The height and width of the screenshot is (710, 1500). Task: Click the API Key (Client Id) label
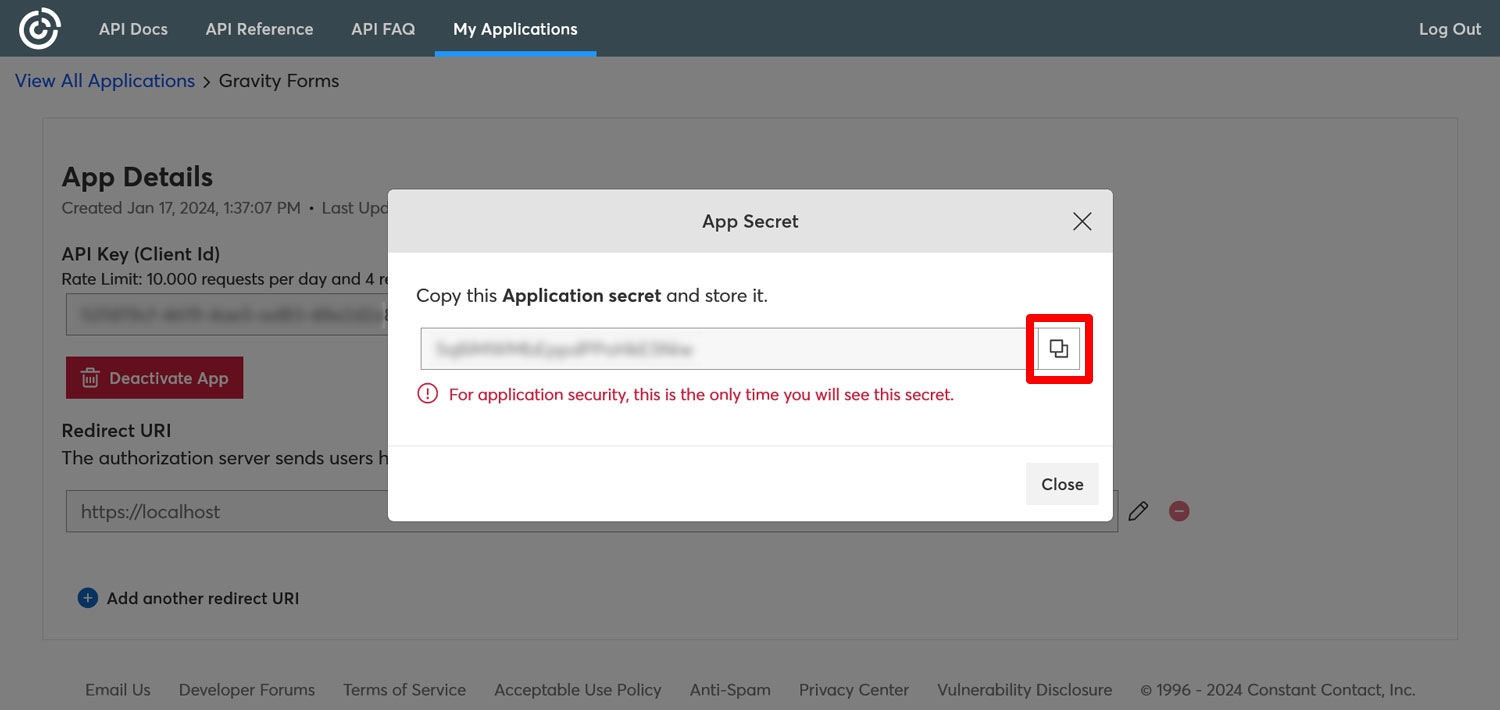[x=141, y=254]
